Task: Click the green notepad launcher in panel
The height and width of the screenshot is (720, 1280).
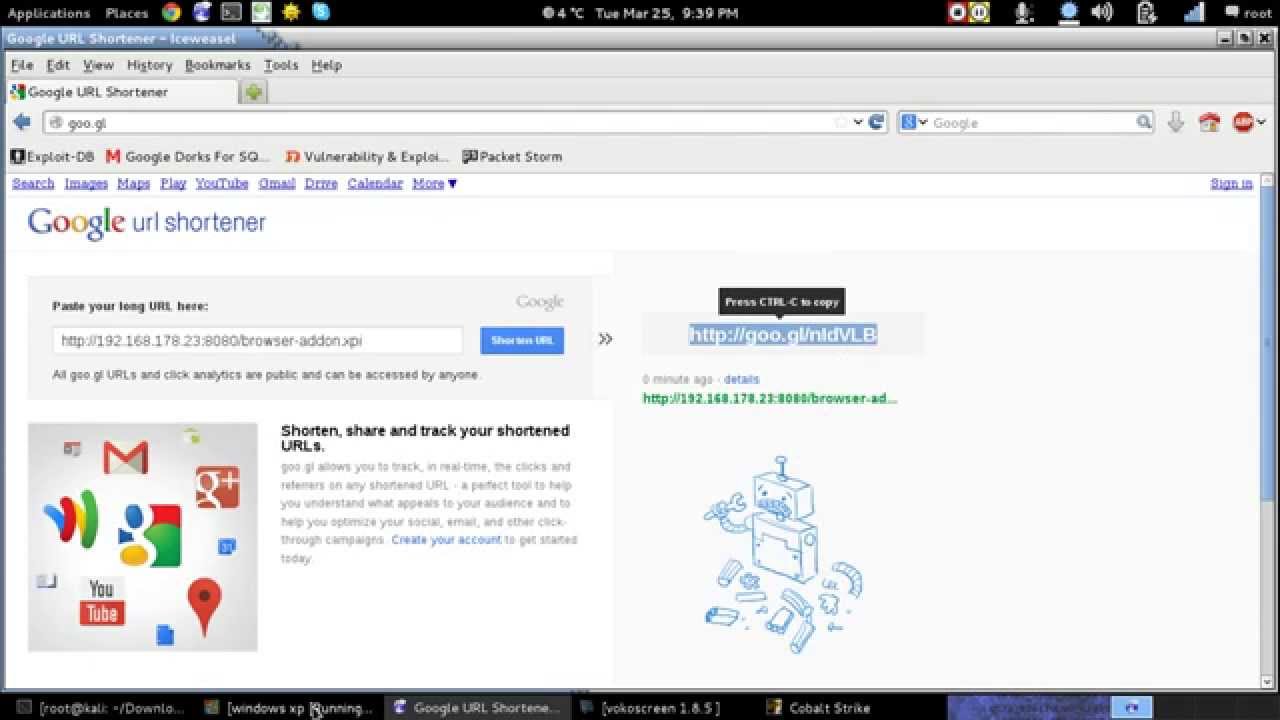Action: [x=261, y=13]
